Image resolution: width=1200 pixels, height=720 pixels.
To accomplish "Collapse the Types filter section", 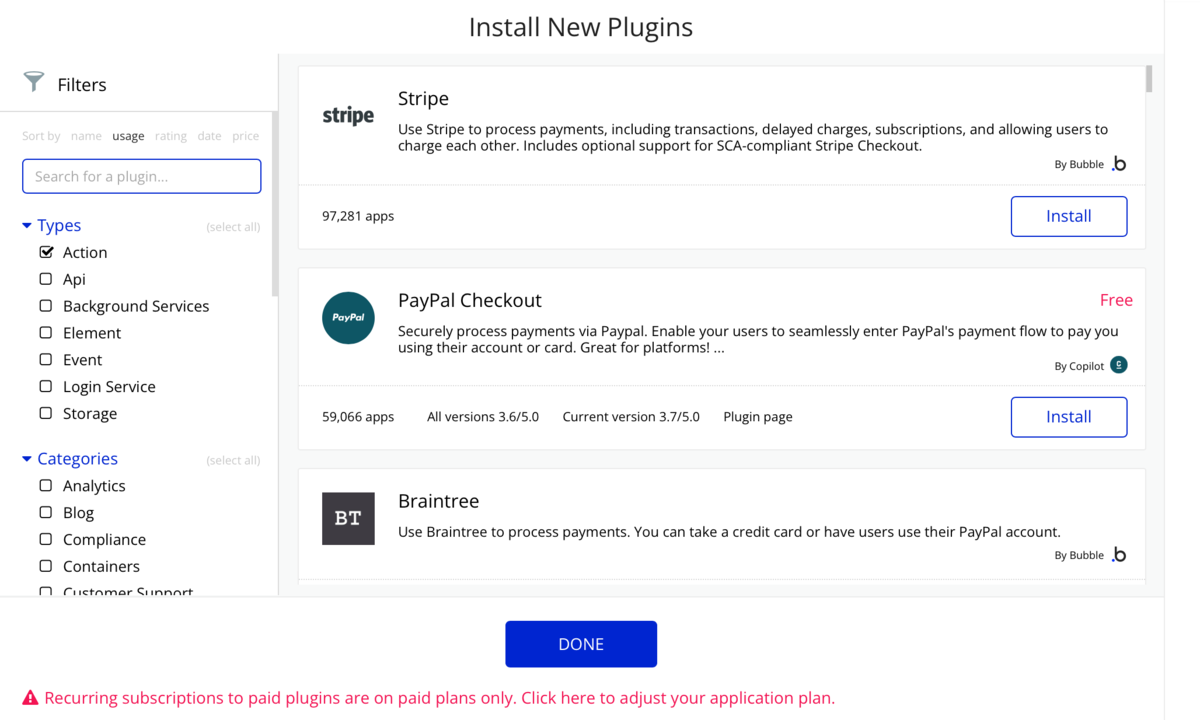I will pyautogui.click(x=27, y=226).
